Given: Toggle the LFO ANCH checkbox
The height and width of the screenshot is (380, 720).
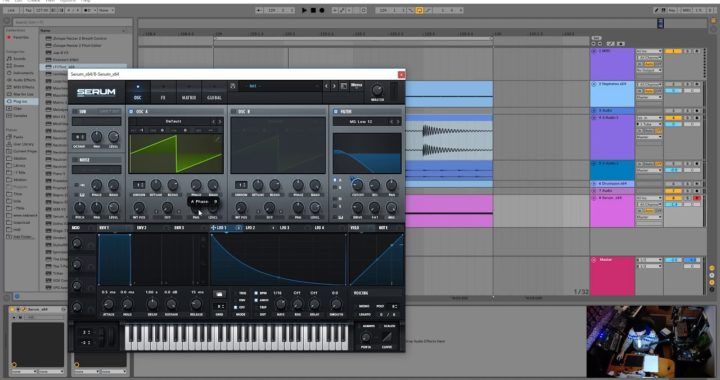Looking at the screenshot, I should (256, 300).
